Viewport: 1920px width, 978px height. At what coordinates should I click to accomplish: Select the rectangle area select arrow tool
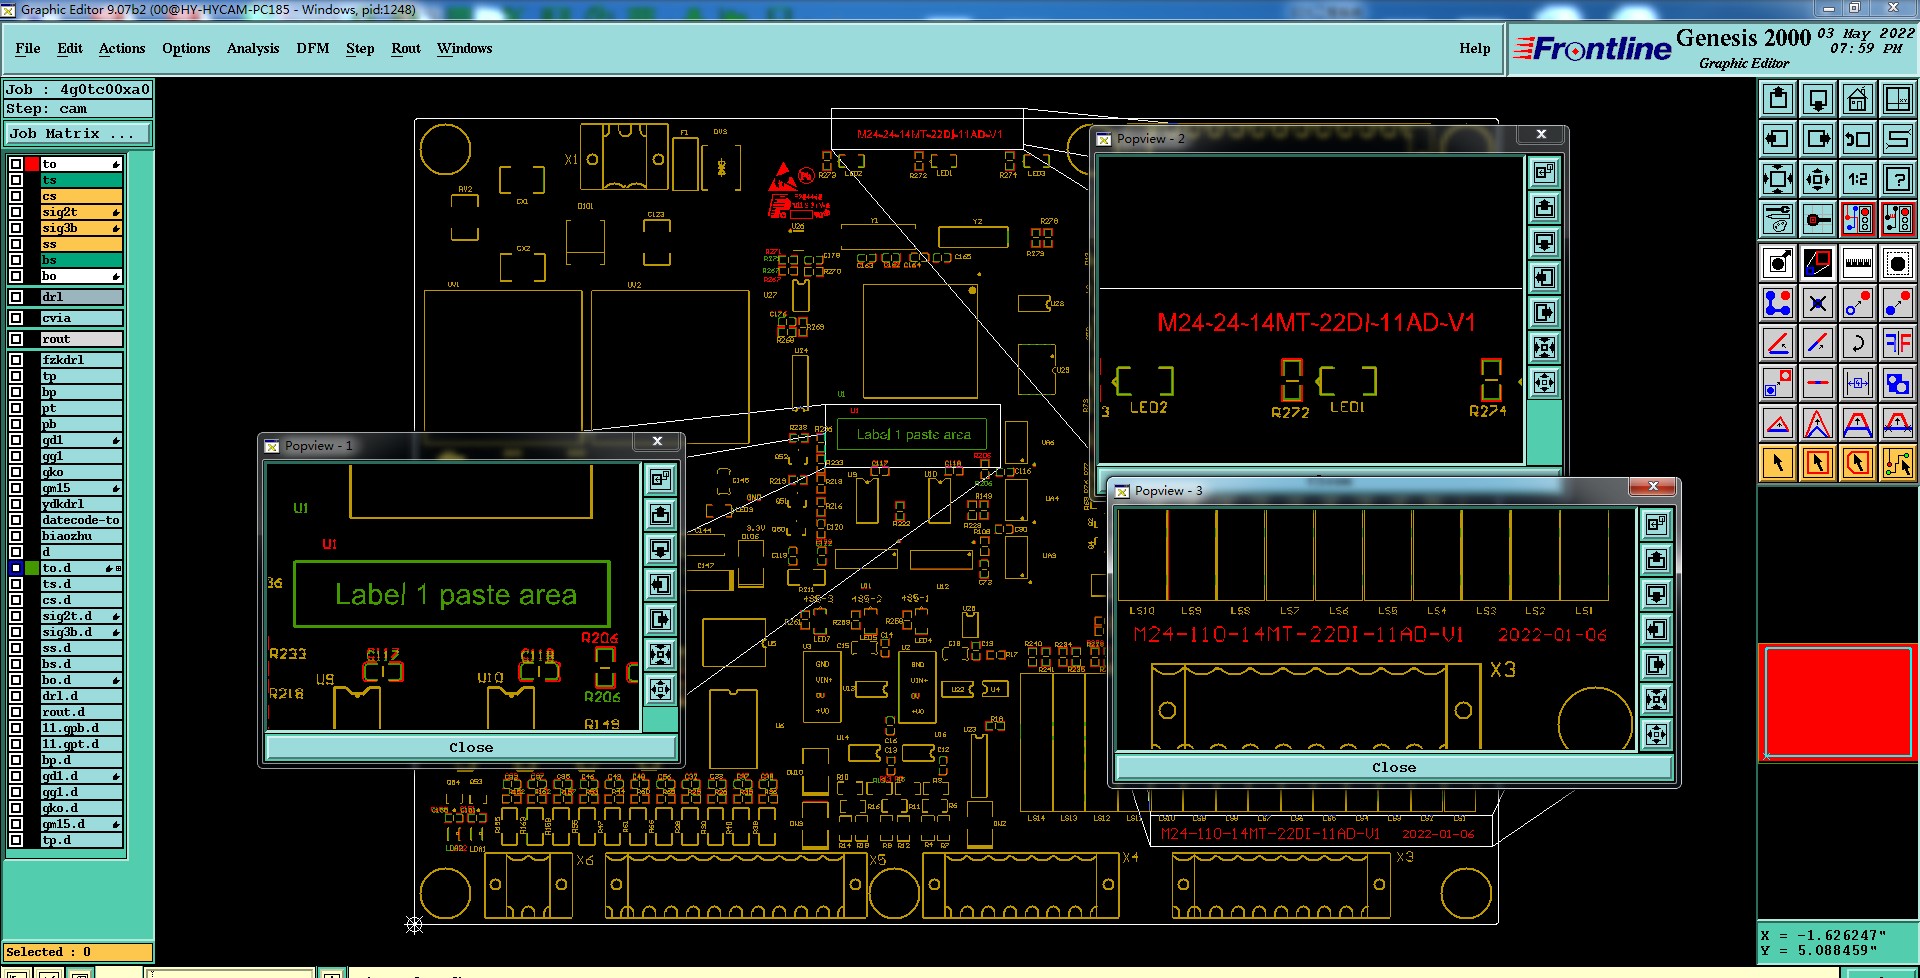coord(1818,463)
